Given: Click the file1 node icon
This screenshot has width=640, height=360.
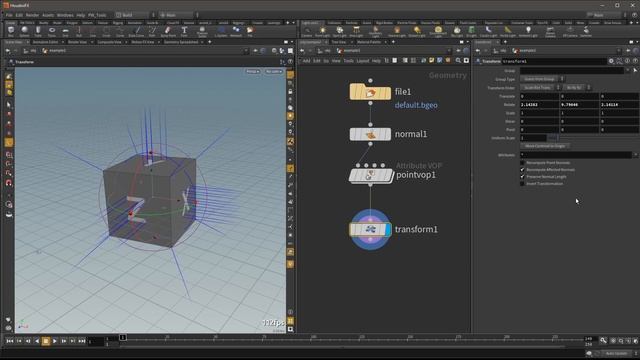Looking at the screenshot, I should click(x=370, y=92).
